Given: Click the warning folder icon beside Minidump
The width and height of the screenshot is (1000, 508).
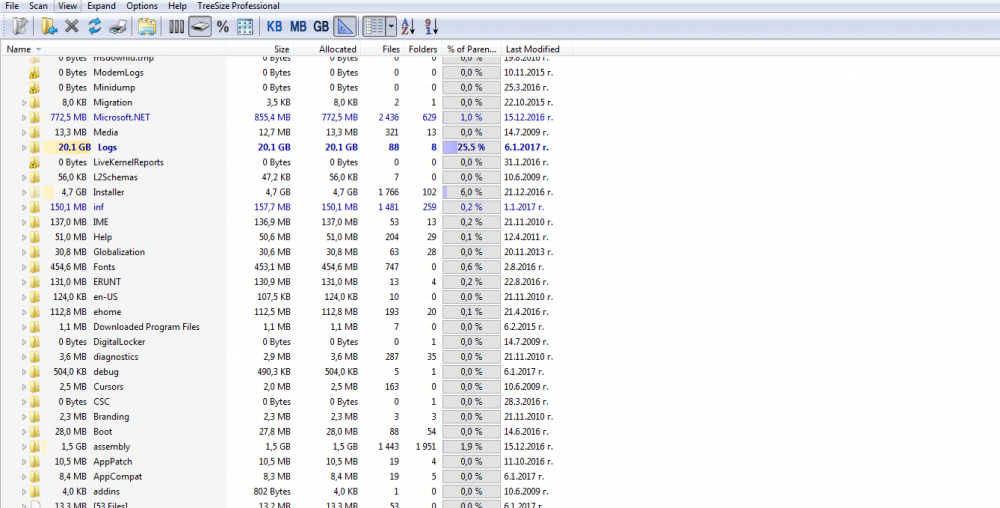Looking at the screenshot, I should pos(34,87).
